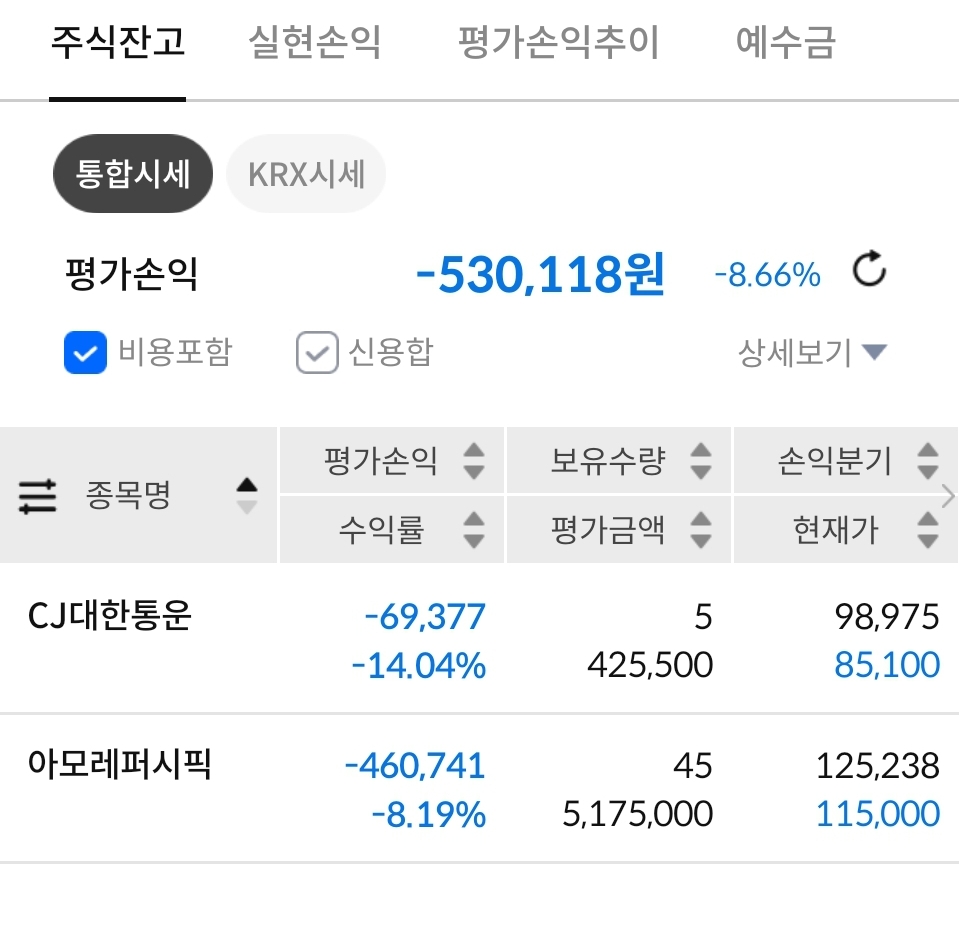The height and width of the screenshot is (929, 959).
Task: Sort by 손익분기 column arrows
Action: pyautogui.click(x=928, y=461)
